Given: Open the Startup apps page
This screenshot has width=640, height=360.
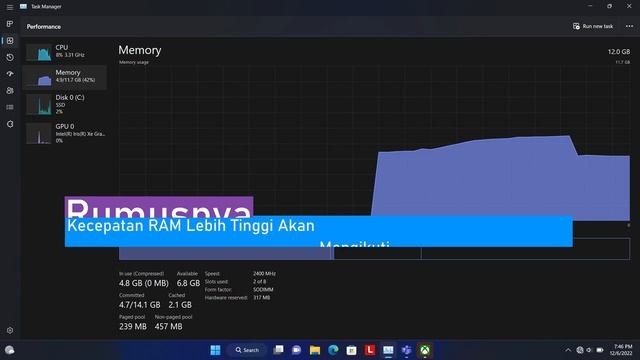Looking at the screenshot, I should (10, 74).
